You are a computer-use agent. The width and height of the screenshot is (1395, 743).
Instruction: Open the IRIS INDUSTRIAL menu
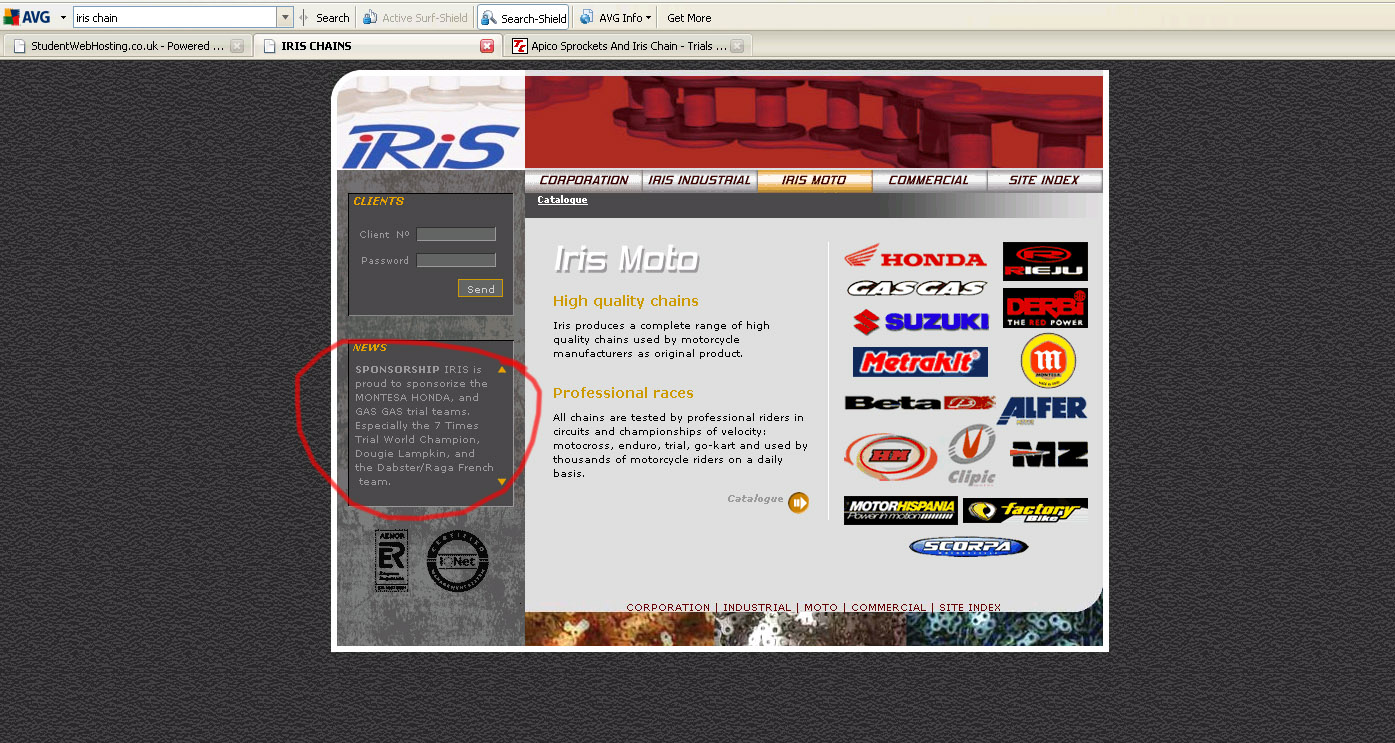pos(699,181)
